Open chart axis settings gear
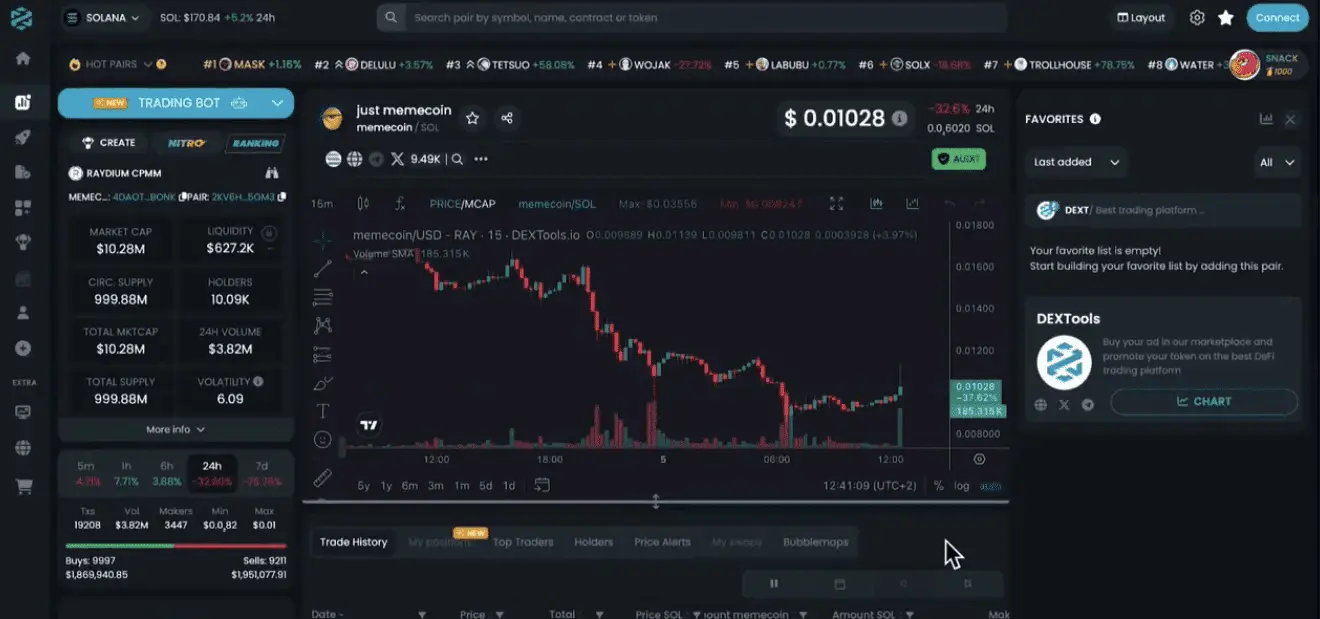Screen dimensions: 1320x619 [x=979, y=459]
